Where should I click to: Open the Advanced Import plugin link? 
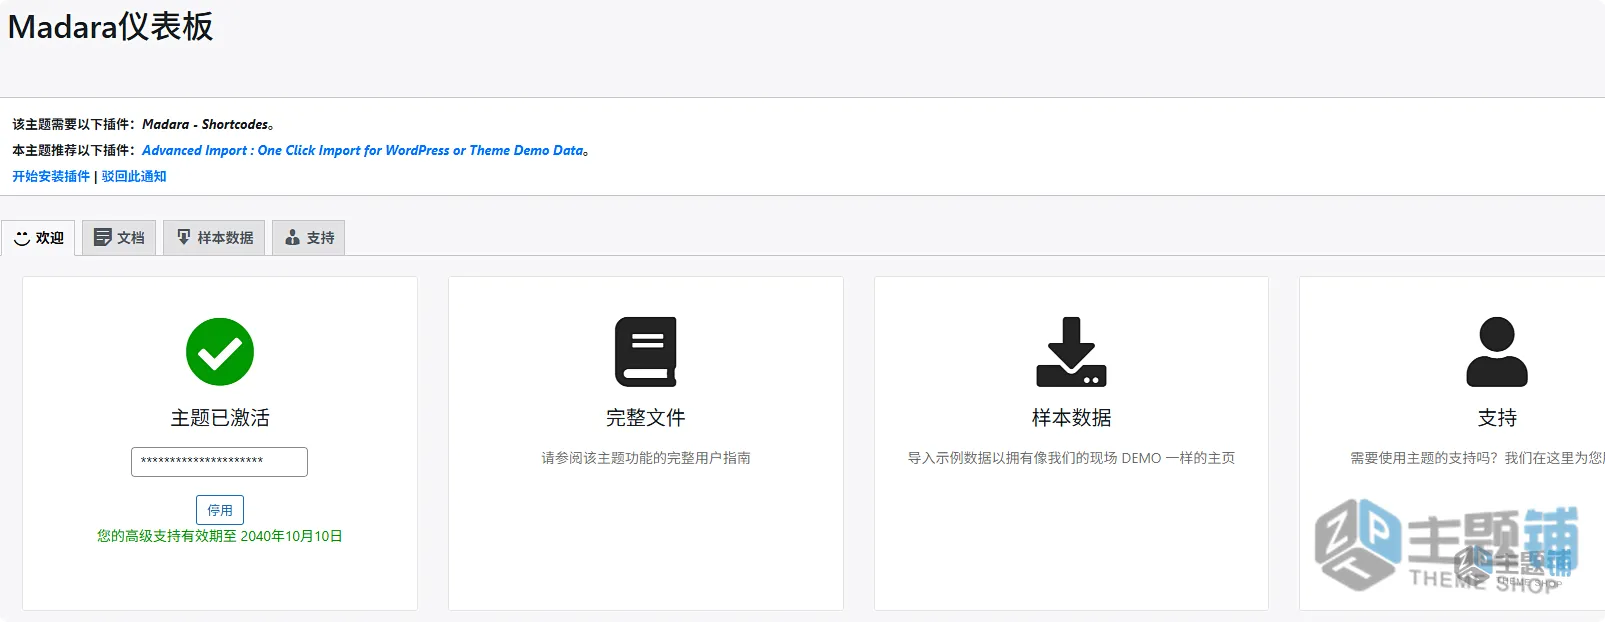363,150
